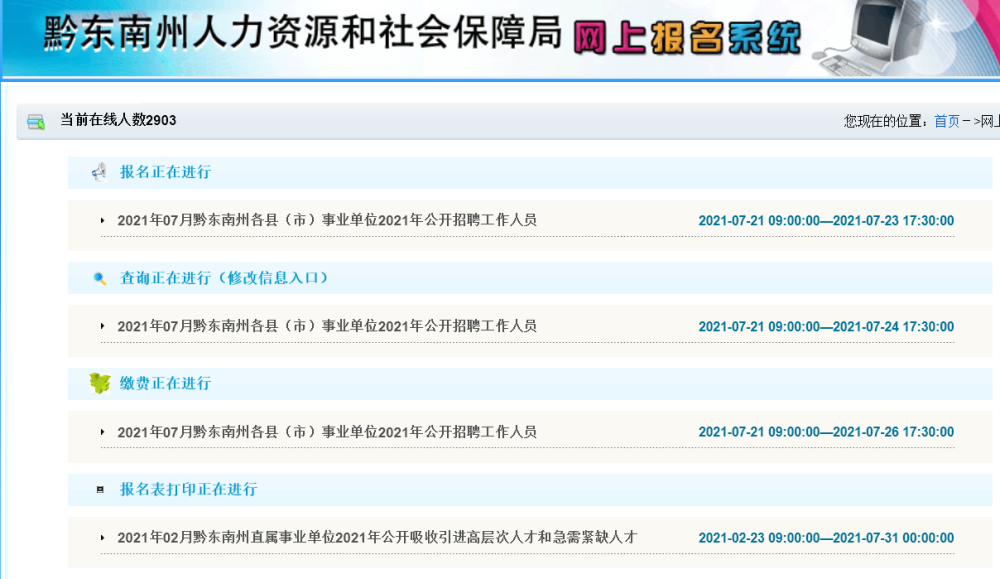This screenshot has height=579, width=1000.
Task: Open the 查询正在进行（修改信息入口） section header
Action: tap(224, 278)
